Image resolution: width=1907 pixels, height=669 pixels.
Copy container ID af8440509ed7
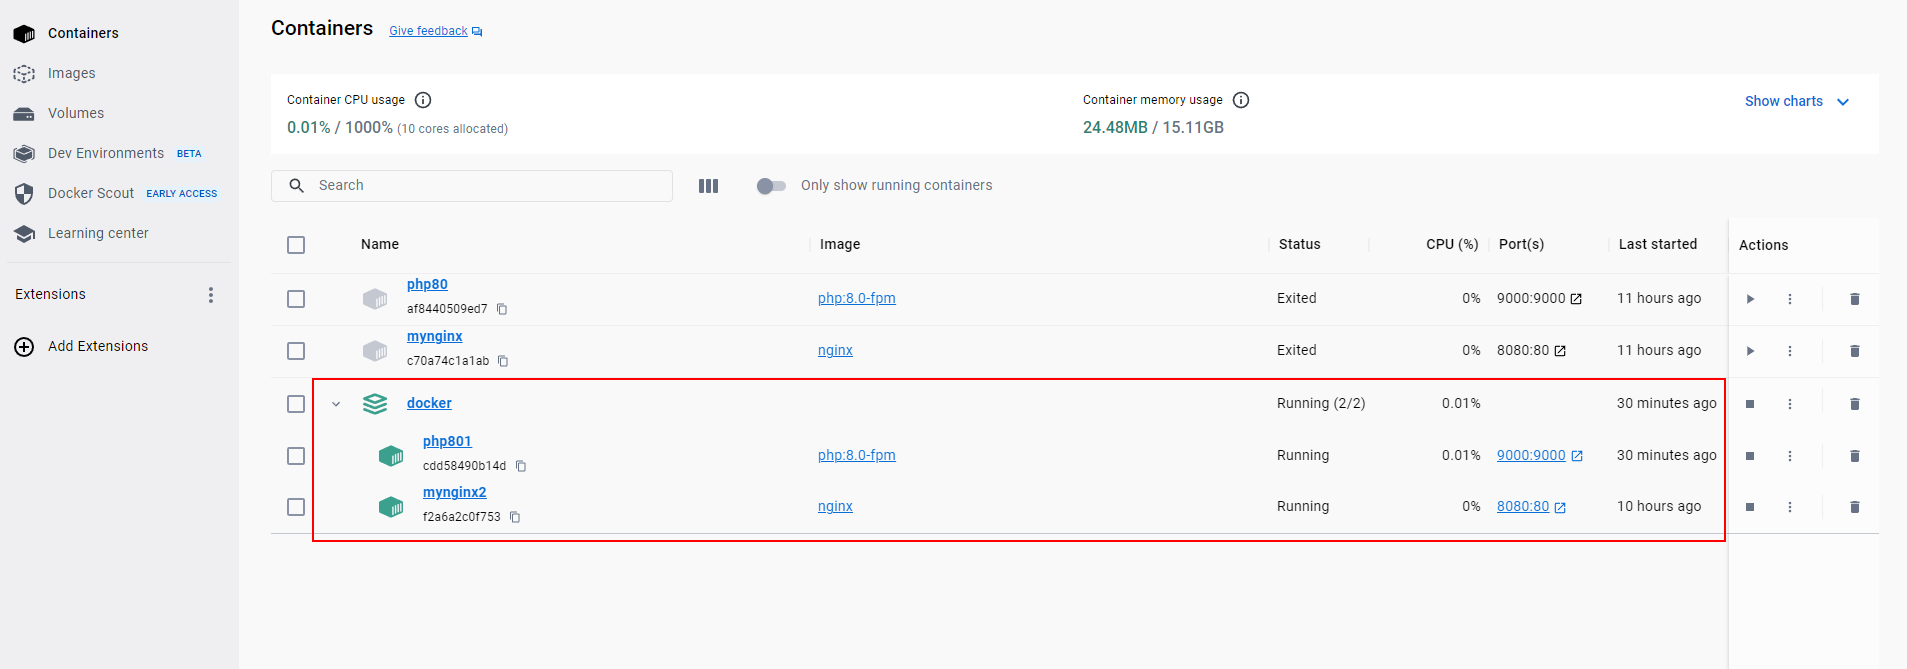502,309
